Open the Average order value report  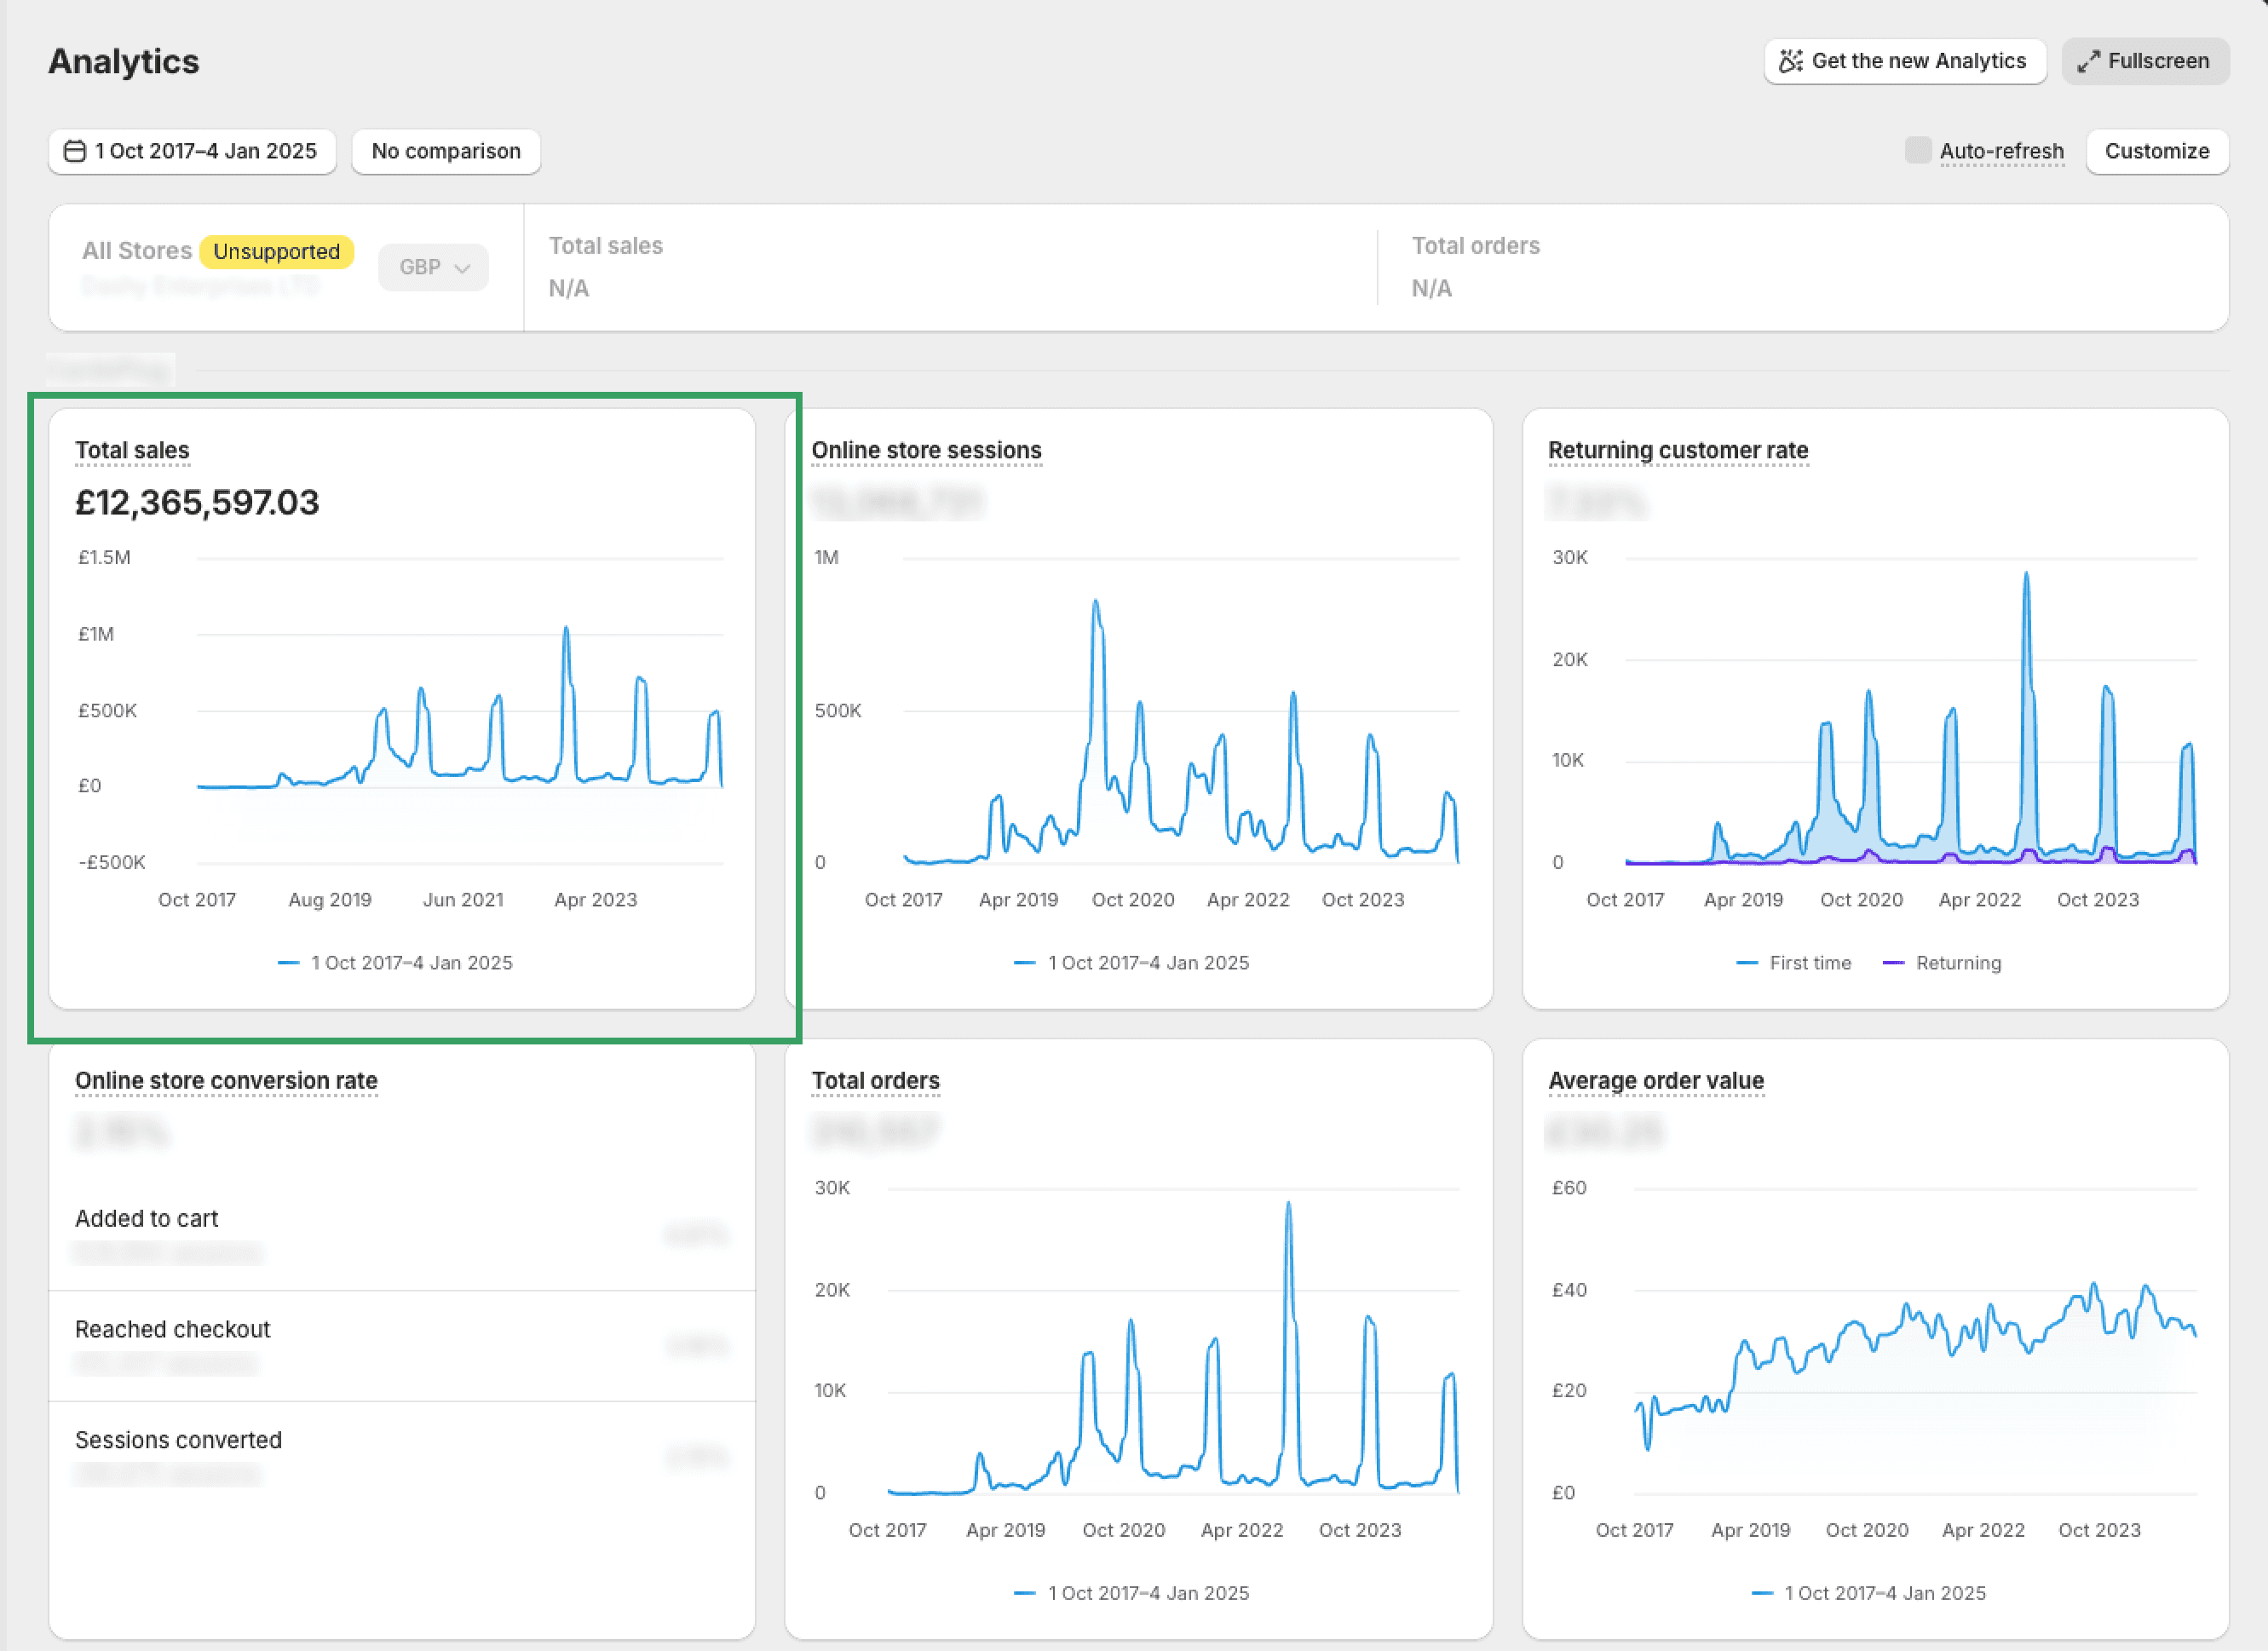tap(1656, 1081)
